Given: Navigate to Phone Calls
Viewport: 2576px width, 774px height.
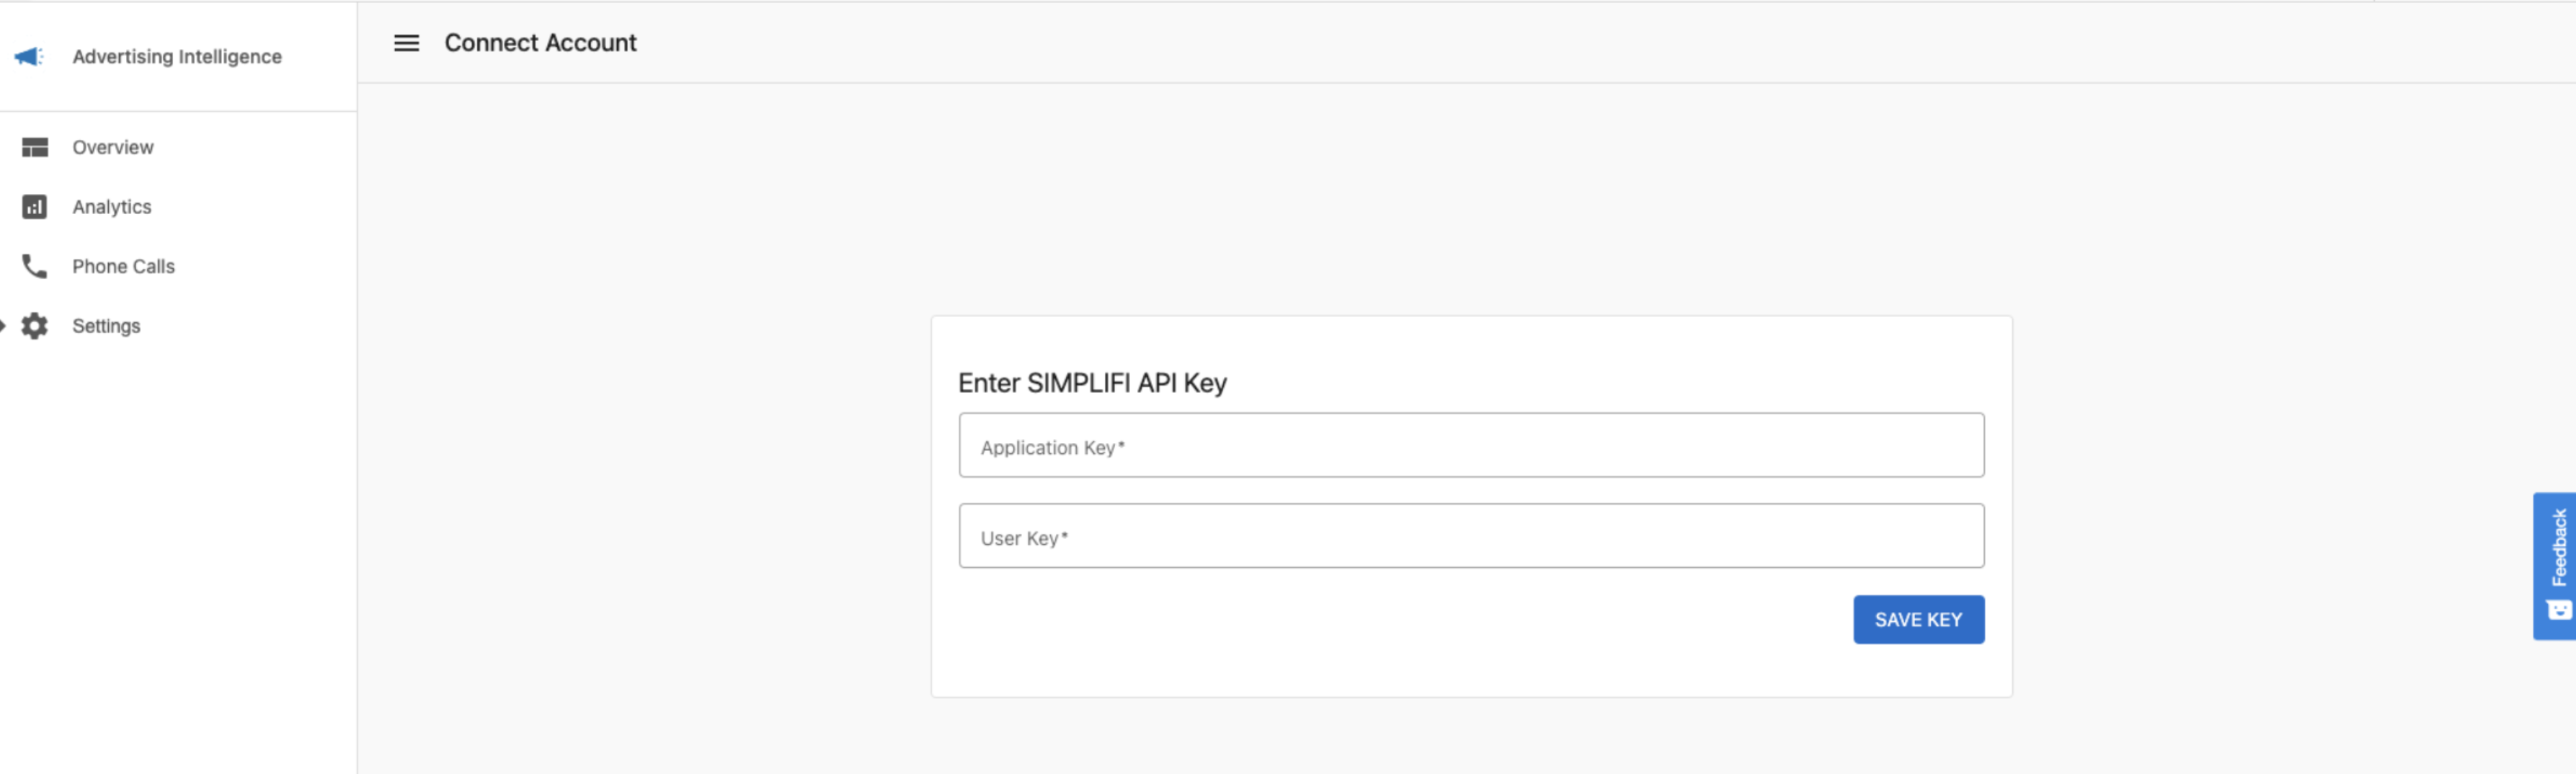Looking at the screenshot, I should point(122,265).
